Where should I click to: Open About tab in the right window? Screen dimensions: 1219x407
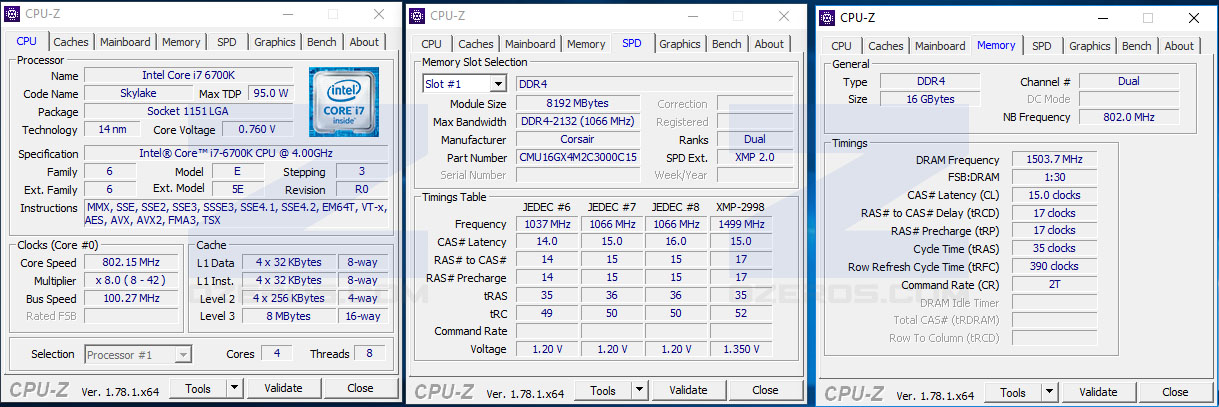(1179, 46)
